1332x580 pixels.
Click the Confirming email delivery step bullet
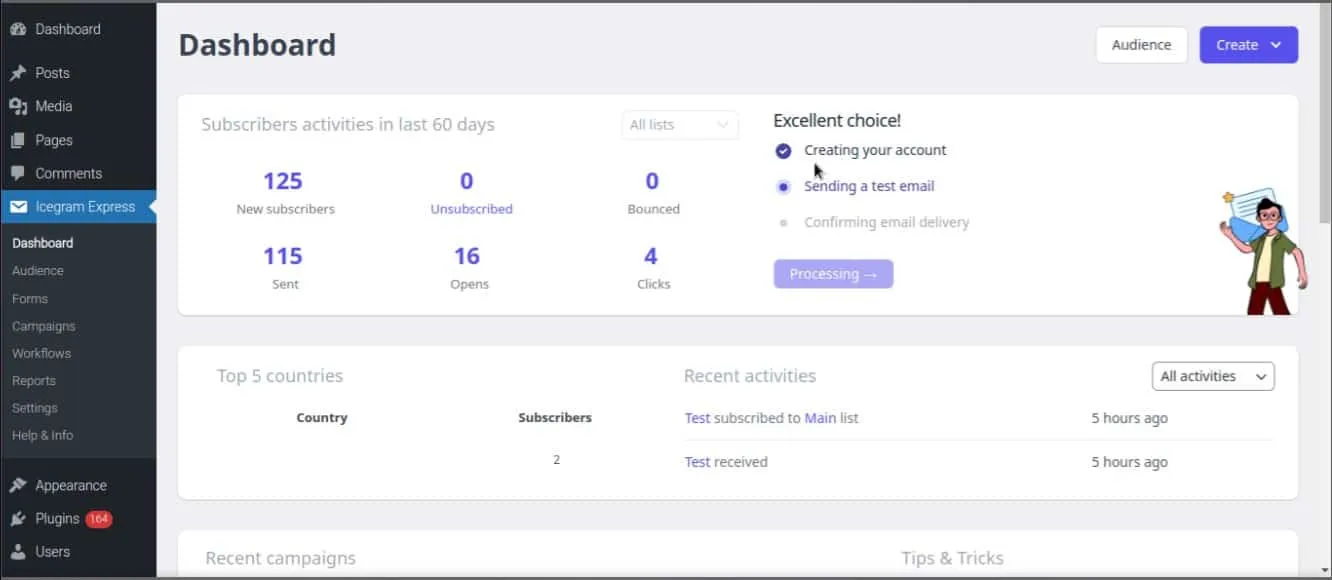(783, 223)
